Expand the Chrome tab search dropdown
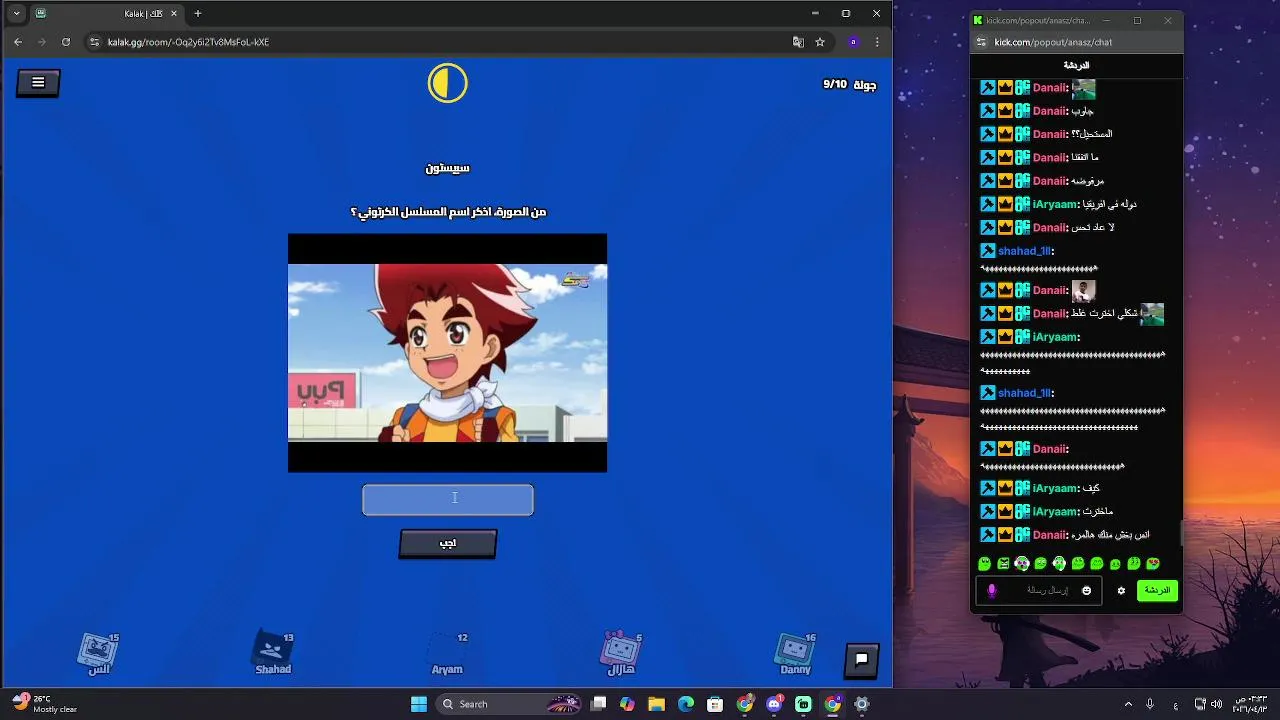 pos(16,13)
